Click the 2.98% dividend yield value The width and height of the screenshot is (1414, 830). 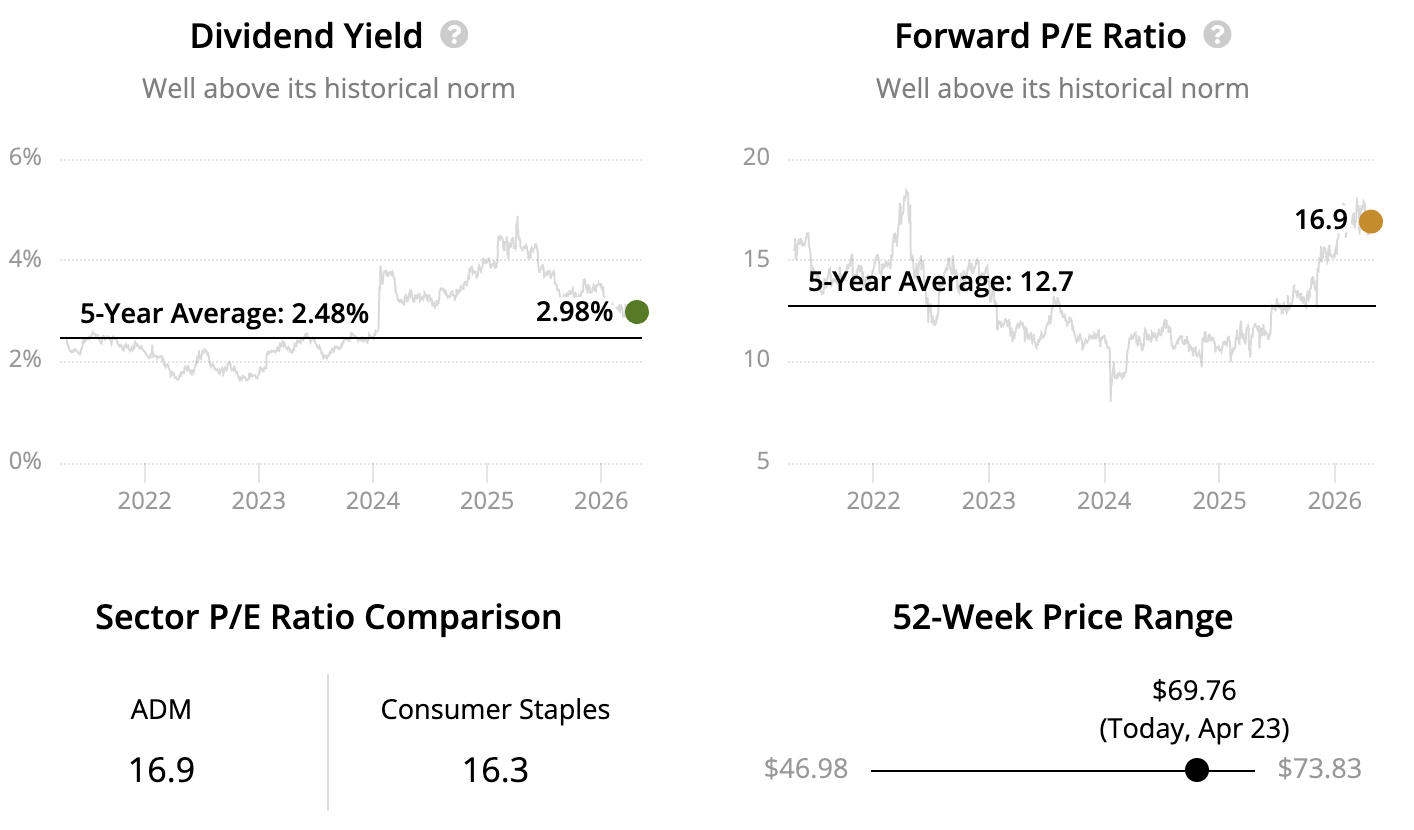coord(574,312)
